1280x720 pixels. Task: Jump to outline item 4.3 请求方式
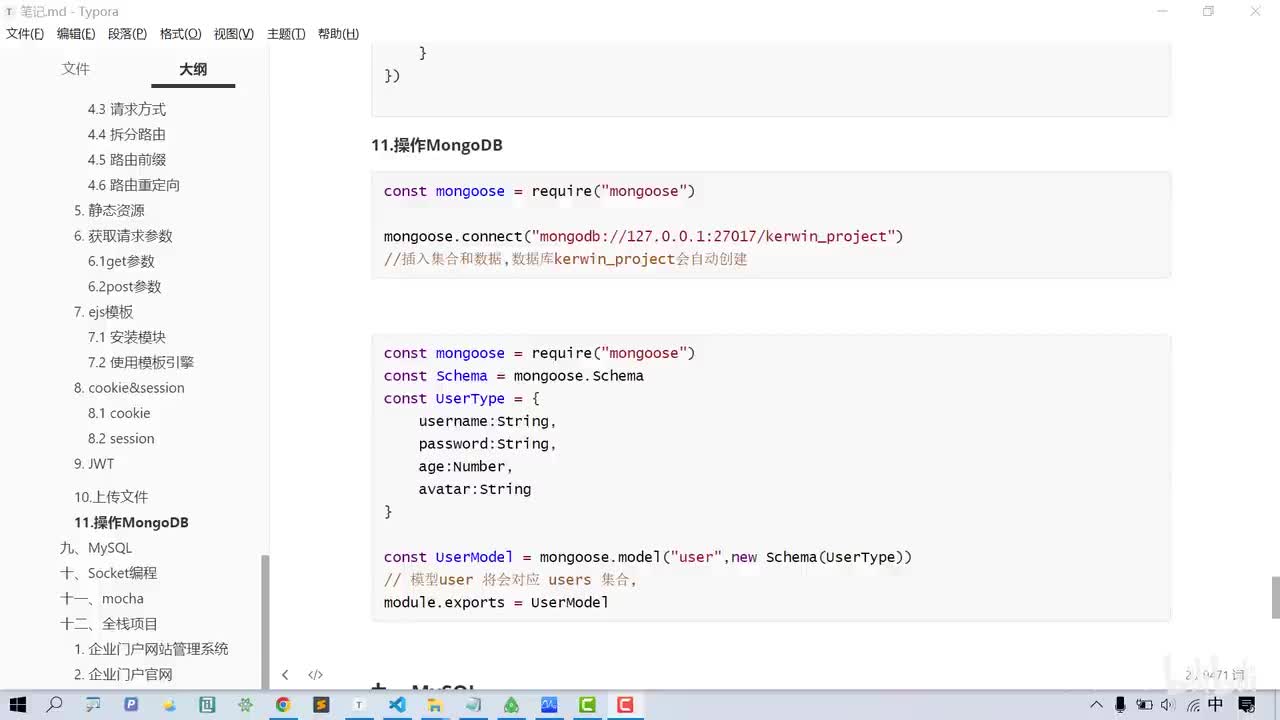pos(127,109)
